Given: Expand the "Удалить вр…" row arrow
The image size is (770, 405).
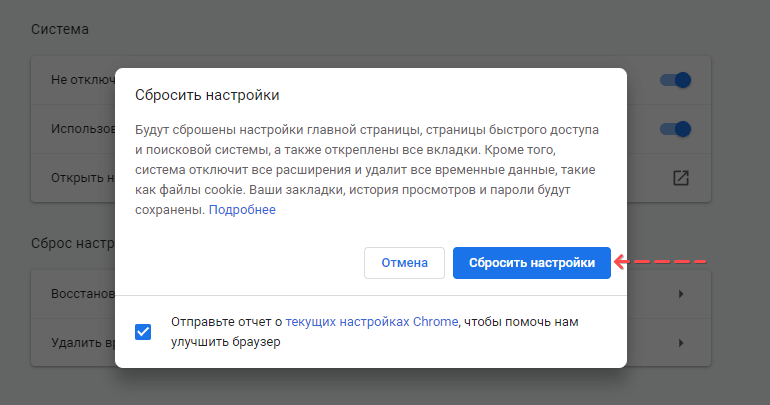Looking at the screenshot, I should click(680, 343).
